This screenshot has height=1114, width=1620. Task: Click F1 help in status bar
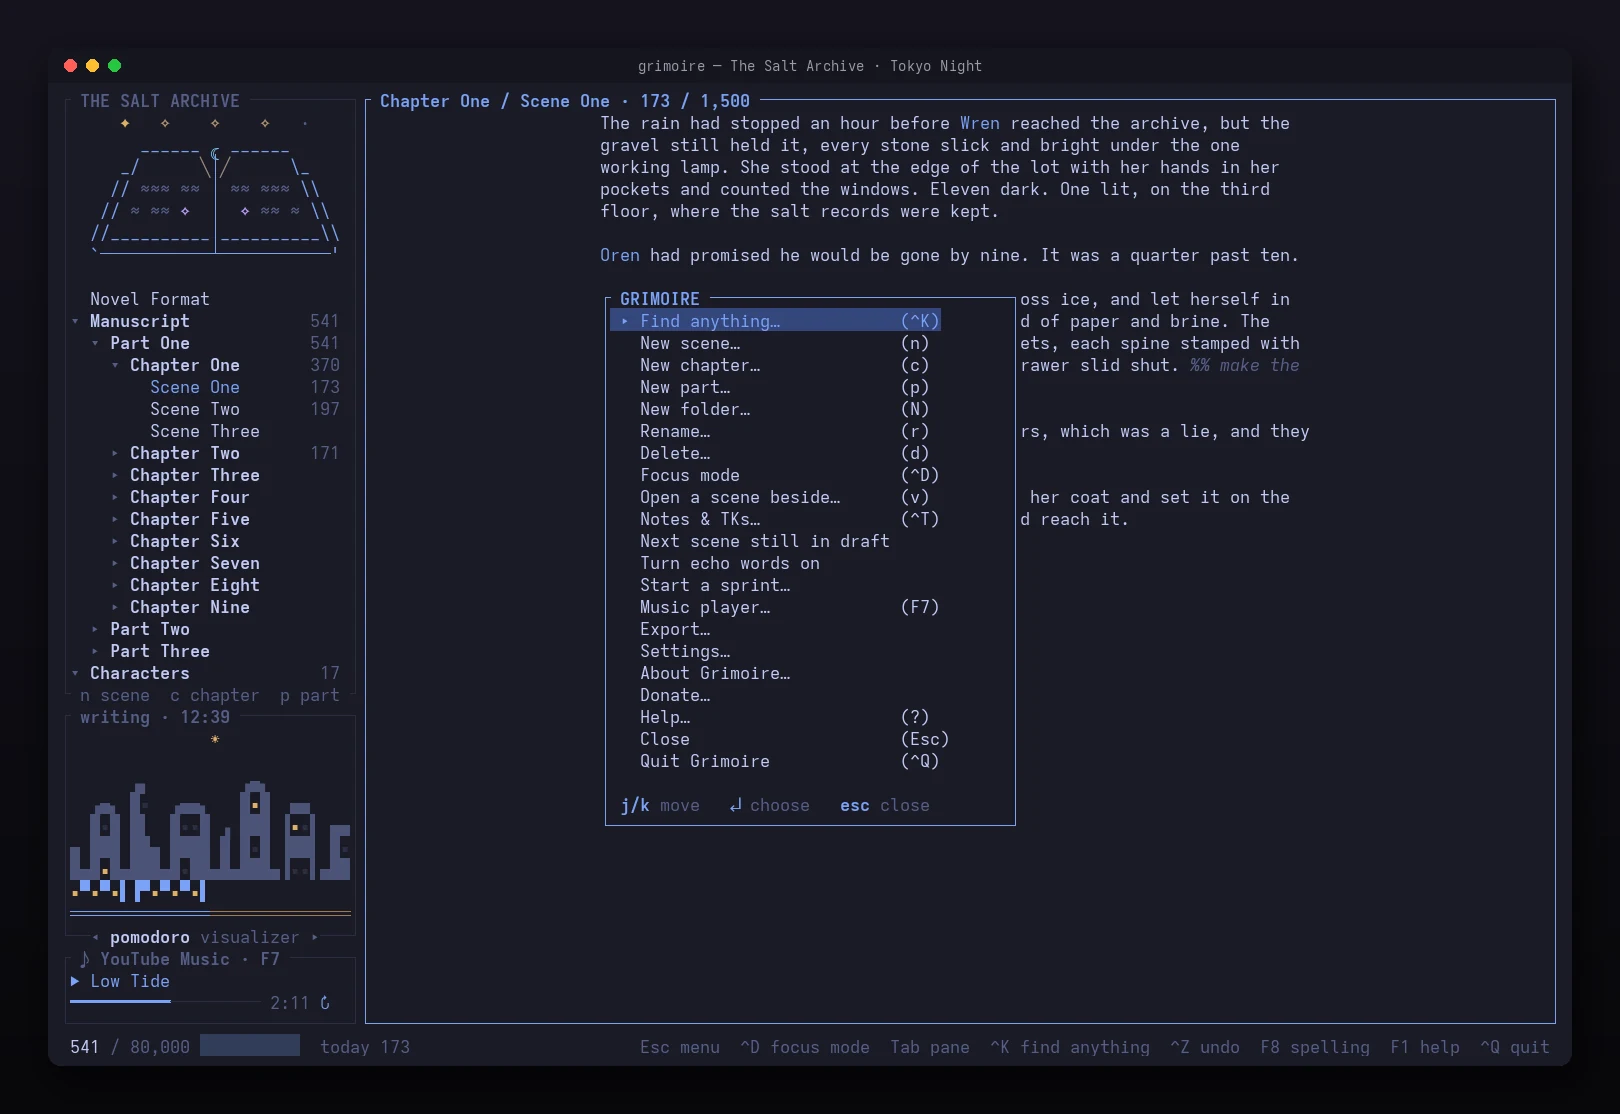point(1425,1047)
